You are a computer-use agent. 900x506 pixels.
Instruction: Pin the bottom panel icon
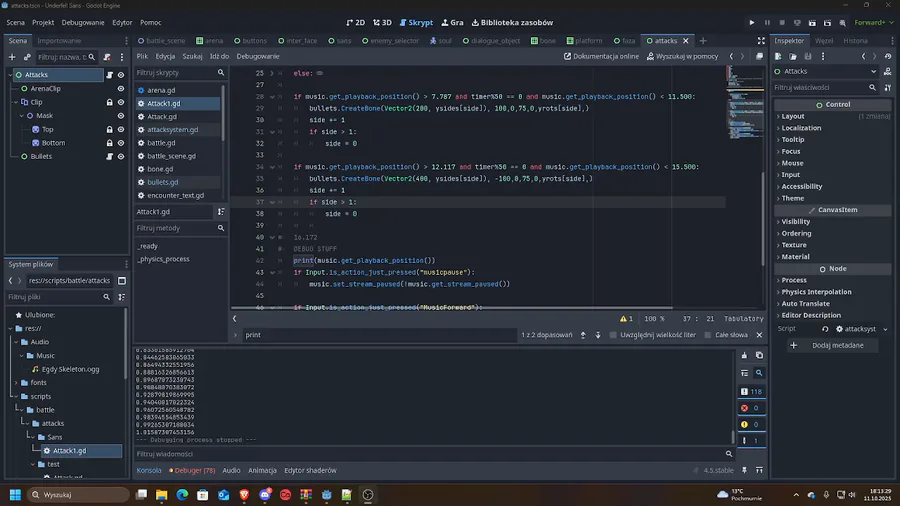744,470
